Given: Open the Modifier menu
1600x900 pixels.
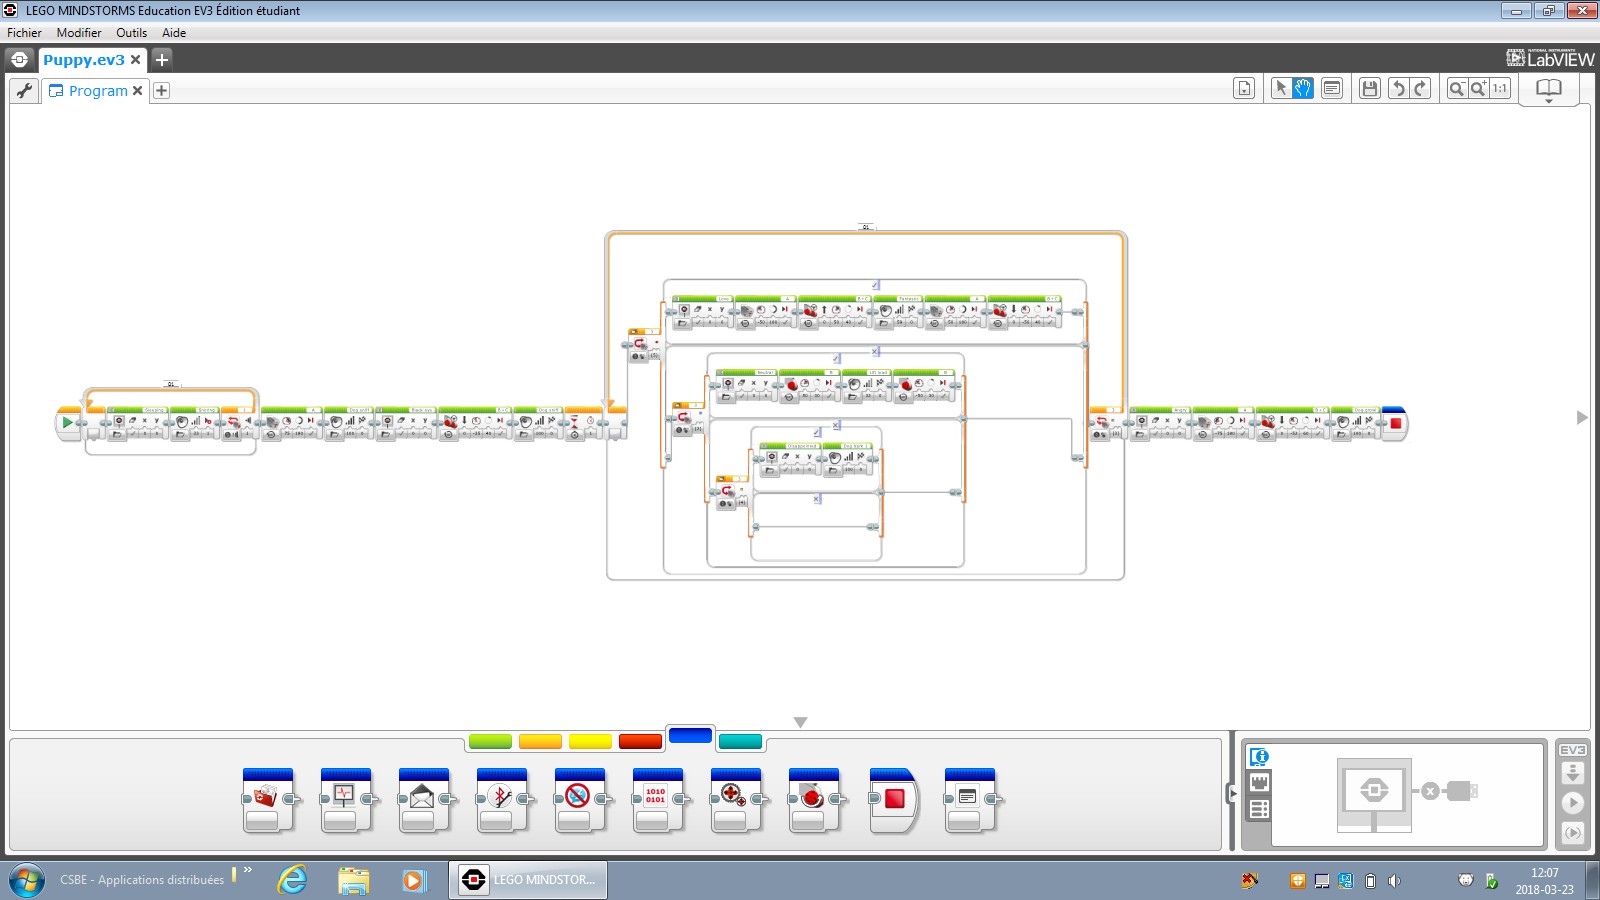Looking at the screenshot, I should (x=79, y=32).
